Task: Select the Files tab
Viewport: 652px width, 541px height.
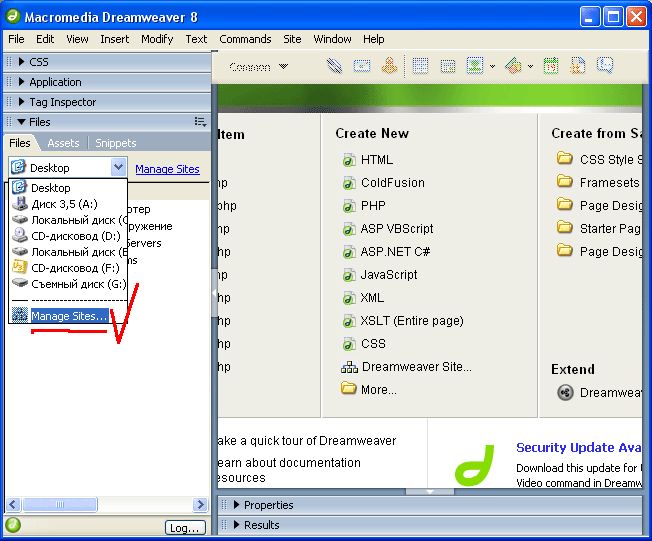Action: 20,143
